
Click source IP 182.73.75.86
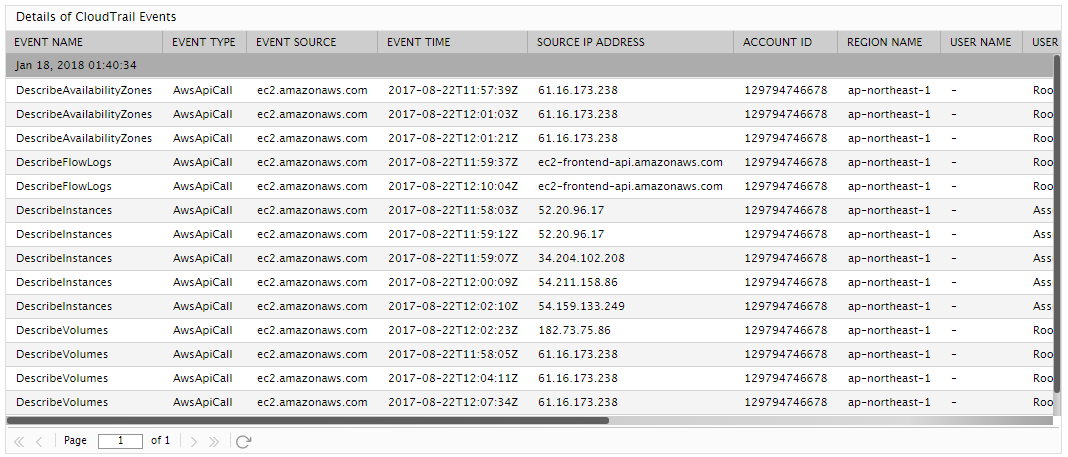(574, 330)
